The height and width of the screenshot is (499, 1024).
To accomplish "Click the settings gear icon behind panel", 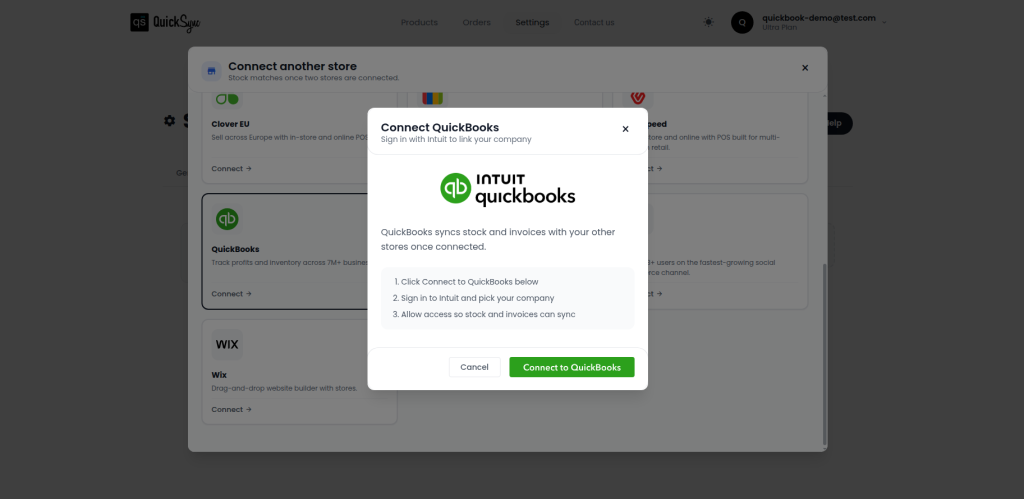I will tap(170, 121).
